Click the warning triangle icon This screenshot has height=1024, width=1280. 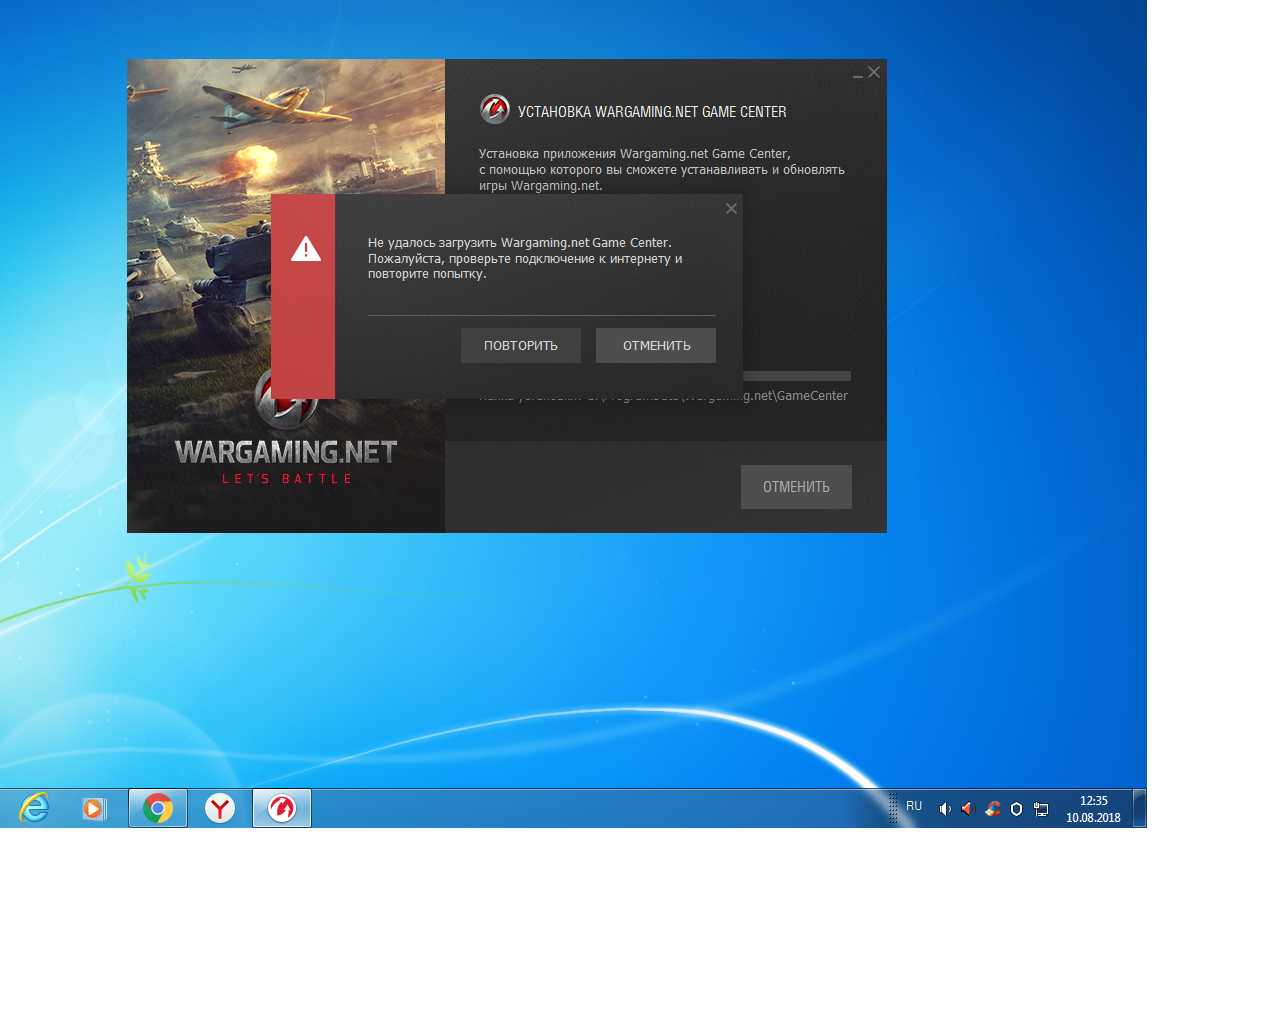306,249
